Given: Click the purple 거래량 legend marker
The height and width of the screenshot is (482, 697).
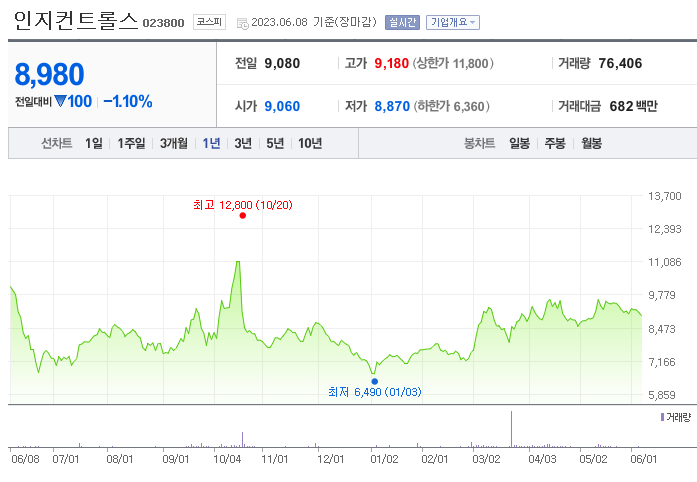Looking at the screenshot, I should 662,417.
